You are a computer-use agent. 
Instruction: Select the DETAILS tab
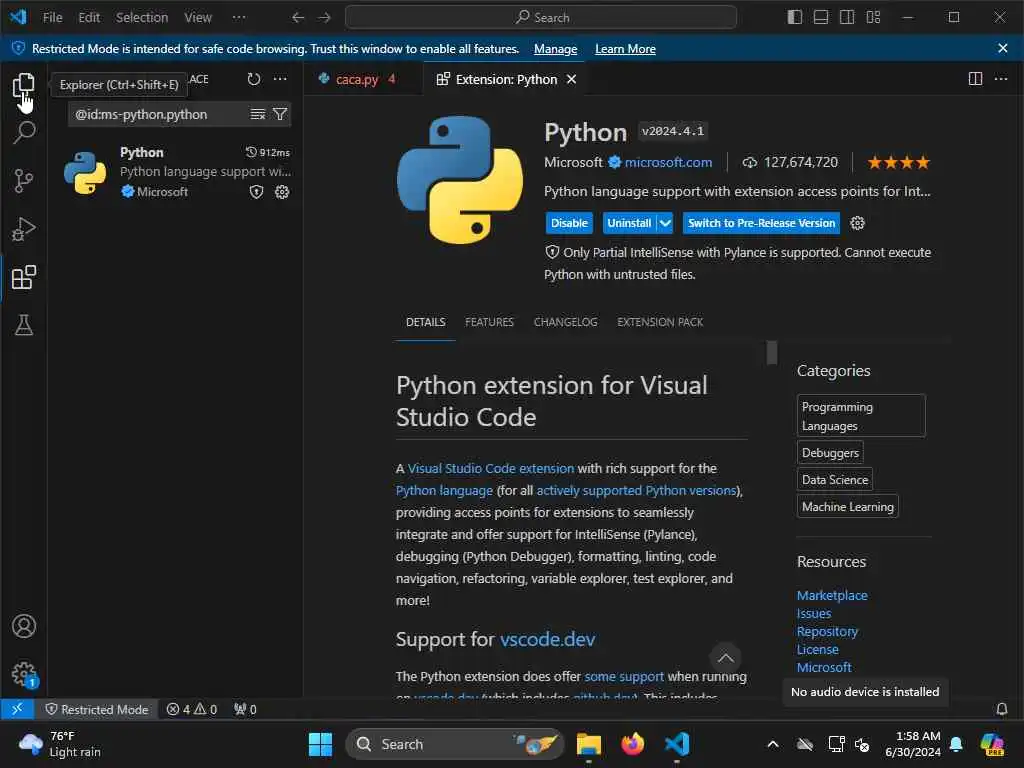click(x=426, y=322)
